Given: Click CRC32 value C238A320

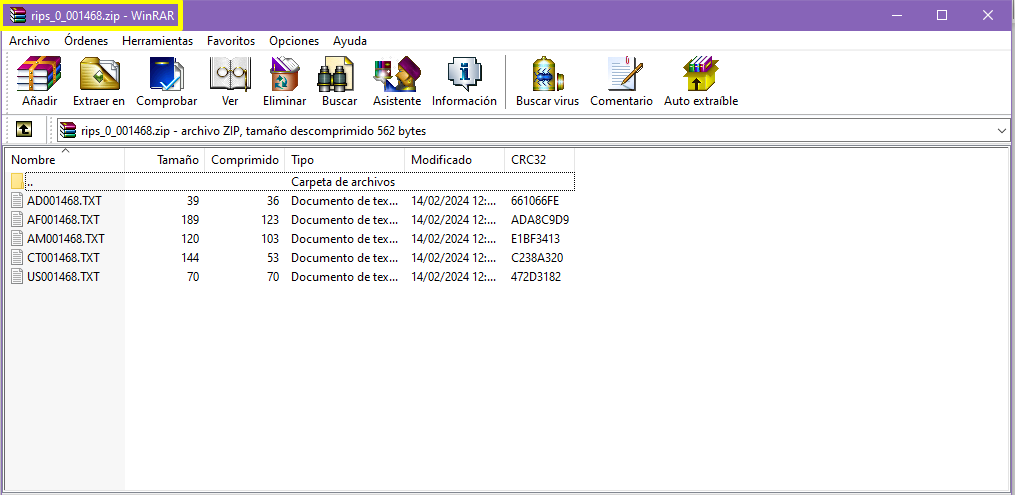Looking at the screenshot, I should (537, 258).
